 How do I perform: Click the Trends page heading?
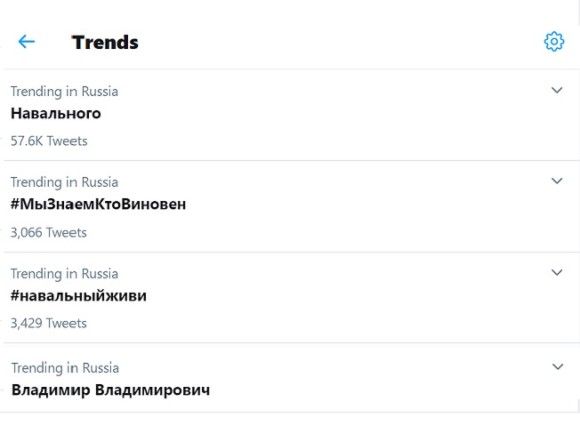[x=105, y=42]
